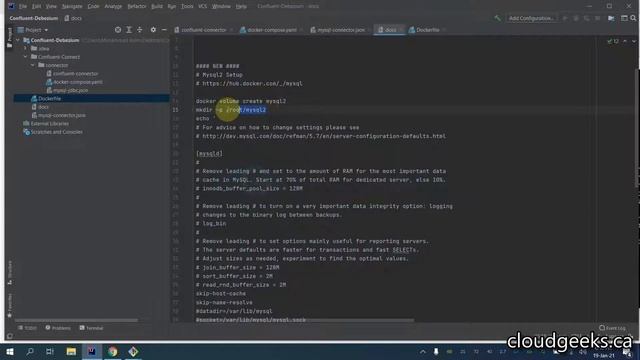Go to next highlighted problem arrow

(633, 41)
